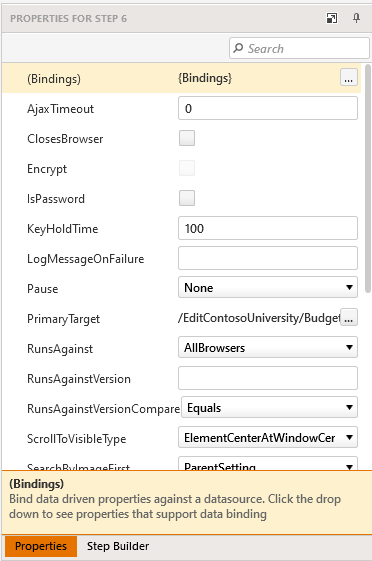Click the vertical scrollbar of the properties list
The width and height of the screenshot is (372, 561).
(x=368, y=178)
